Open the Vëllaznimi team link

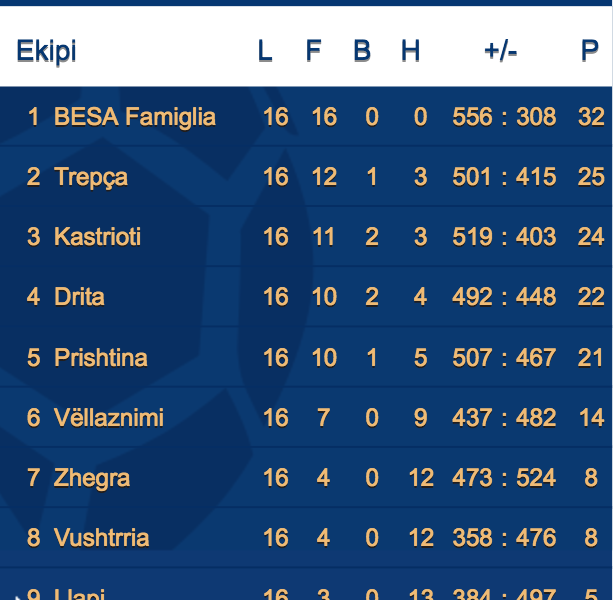(109, 418)
